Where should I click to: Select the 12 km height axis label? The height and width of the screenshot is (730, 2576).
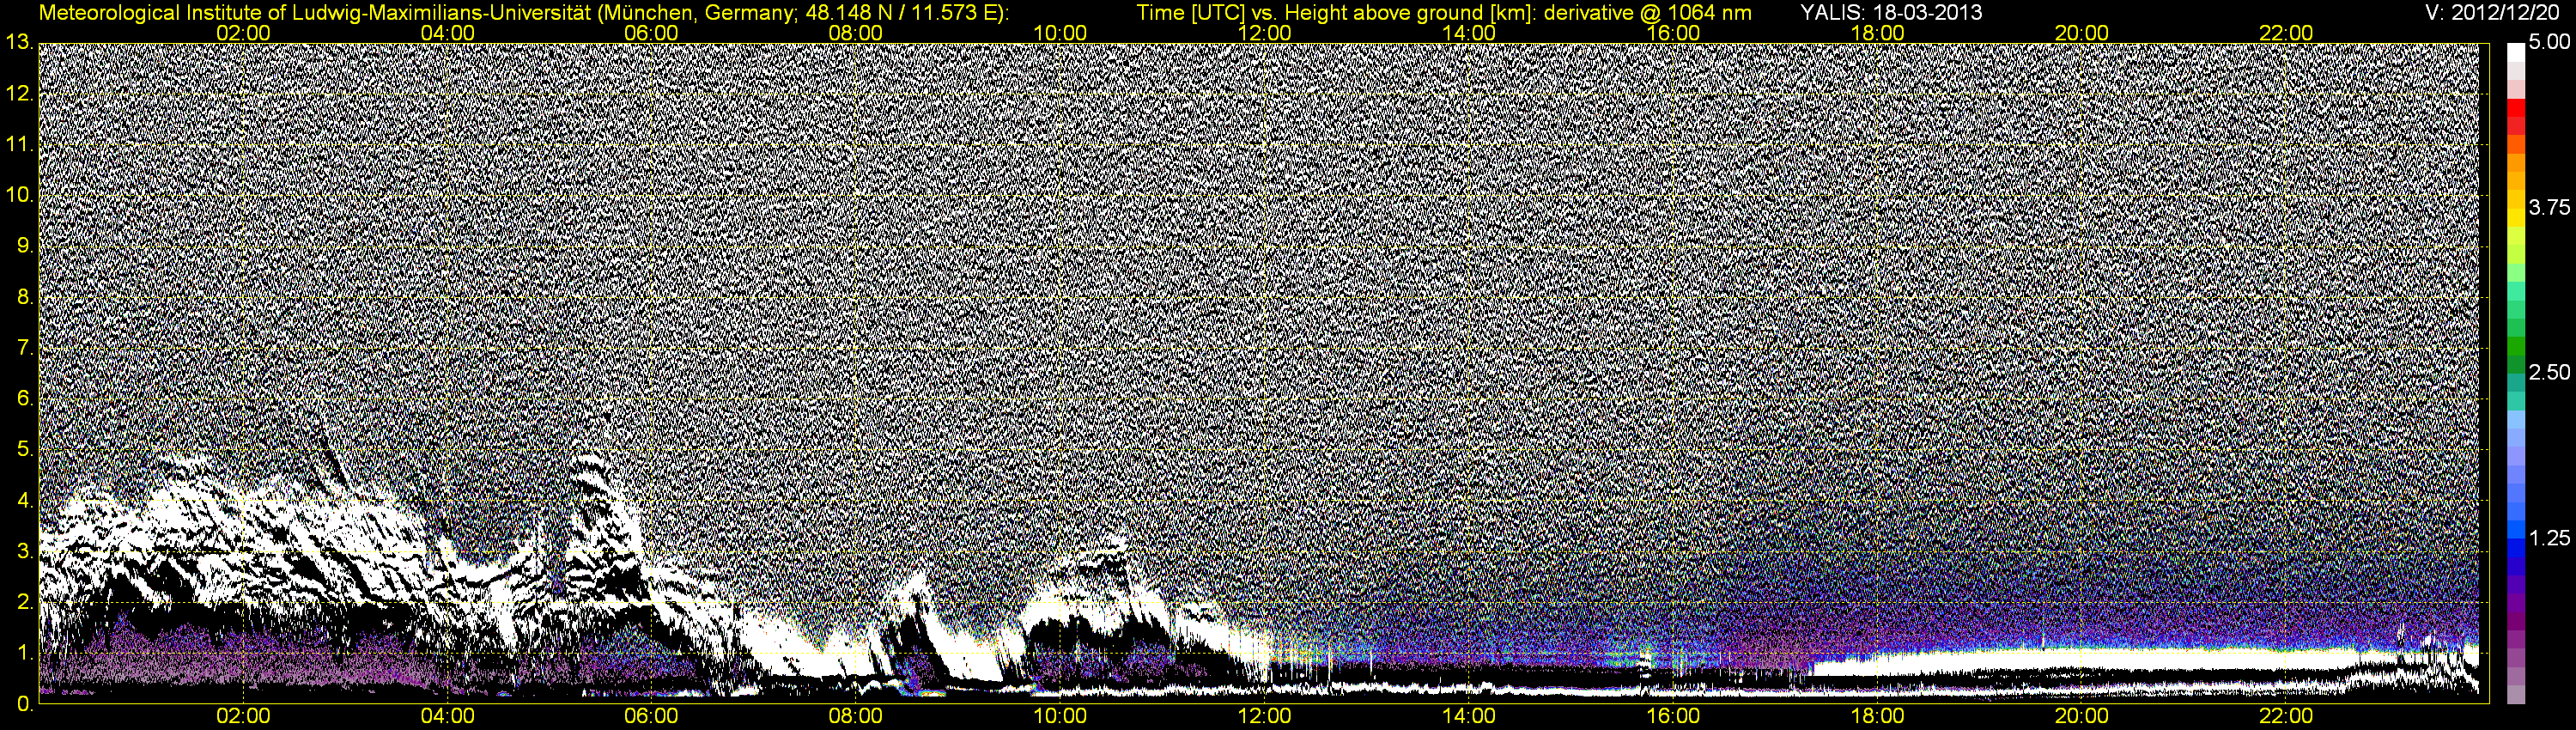(x=19, y=93)
